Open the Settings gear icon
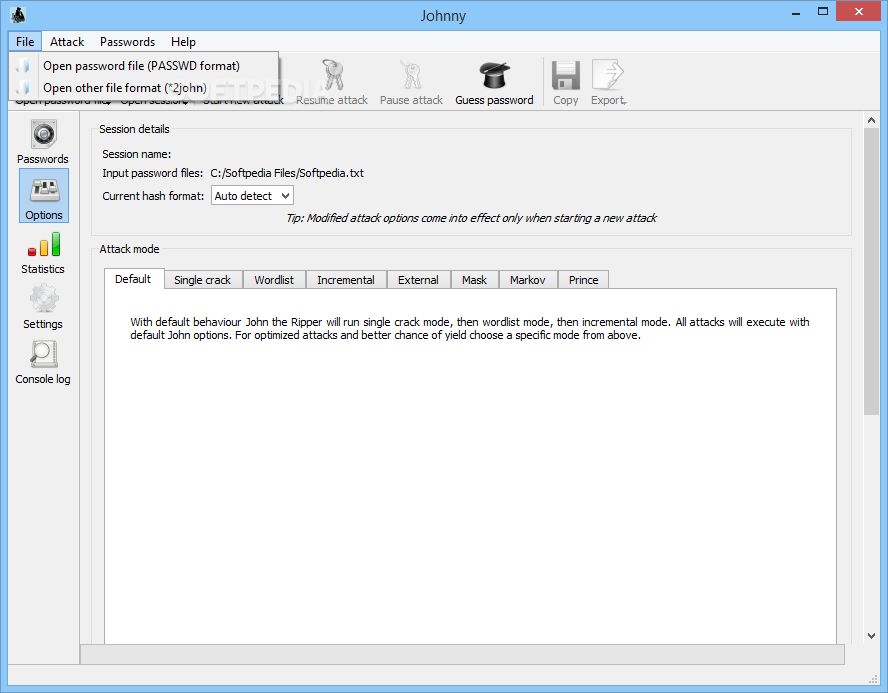 (x=44, y=298)
